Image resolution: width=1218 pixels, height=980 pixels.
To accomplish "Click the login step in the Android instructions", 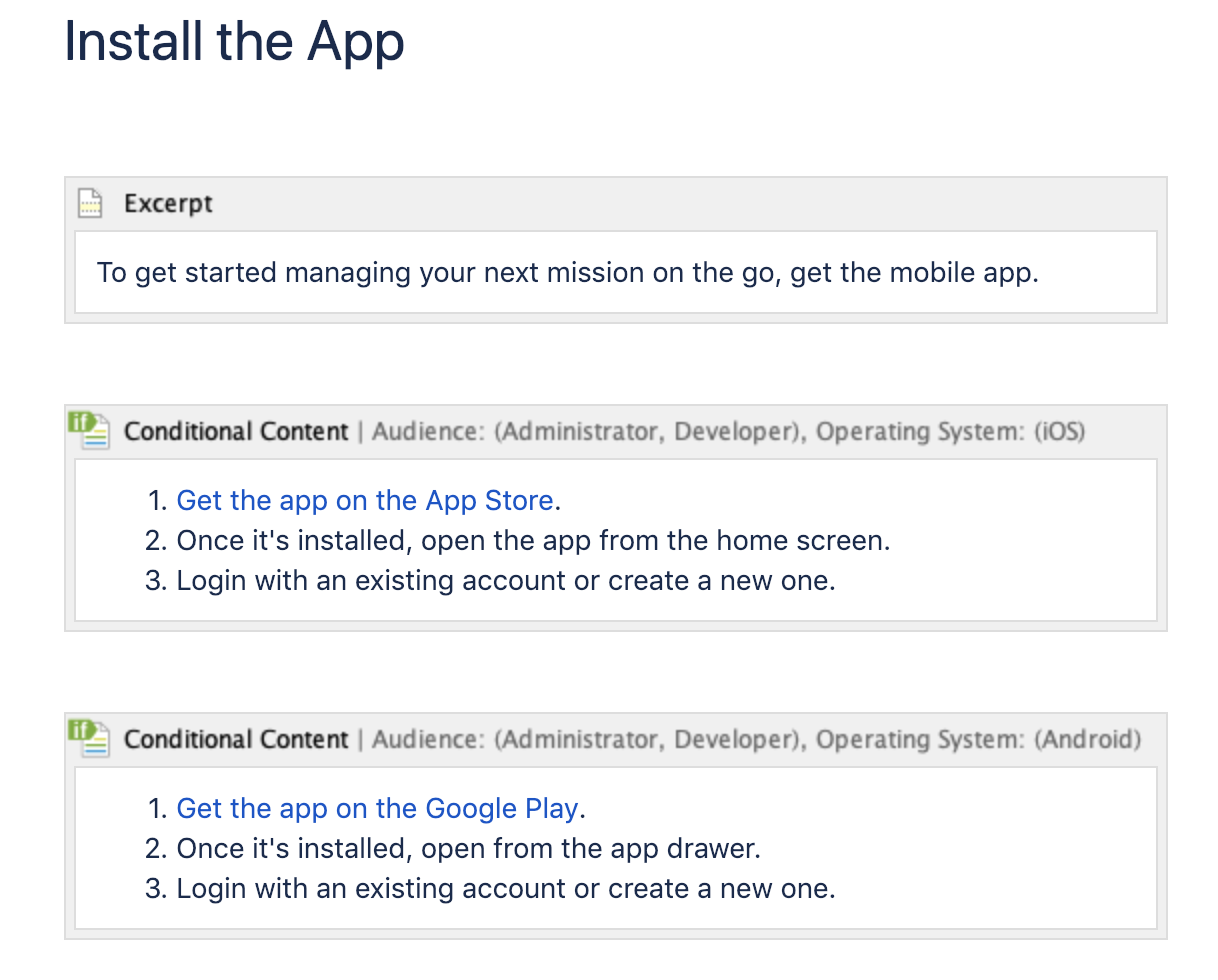I will click(x=505, y=889).
